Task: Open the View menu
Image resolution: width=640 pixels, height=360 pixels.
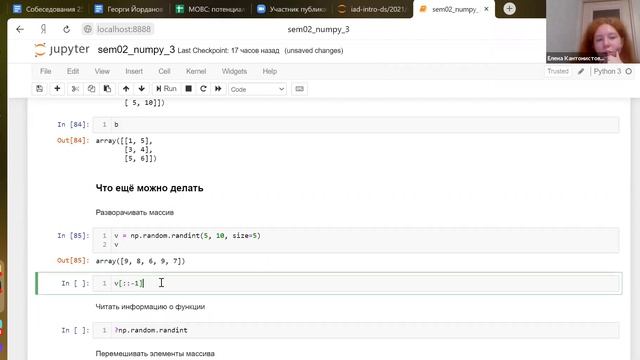Action: (102, 71)
